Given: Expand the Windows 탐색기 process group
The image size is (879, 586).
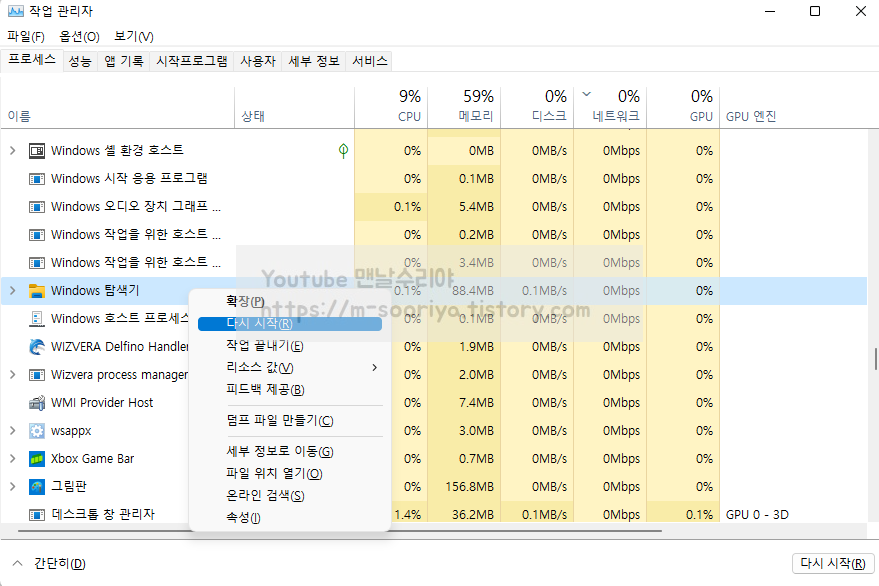Looking at the screenshot, I should pyautogui.click(x=12, y=290).
